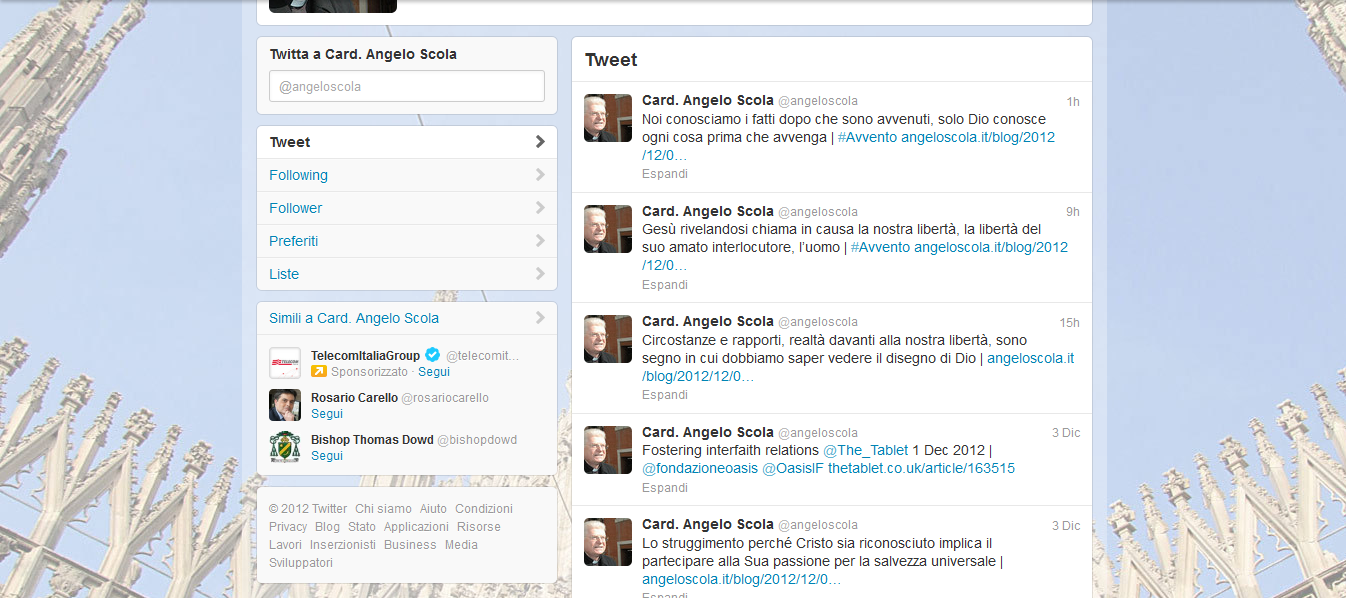Select Preferiti in the sidebar menu

[293, 241]
